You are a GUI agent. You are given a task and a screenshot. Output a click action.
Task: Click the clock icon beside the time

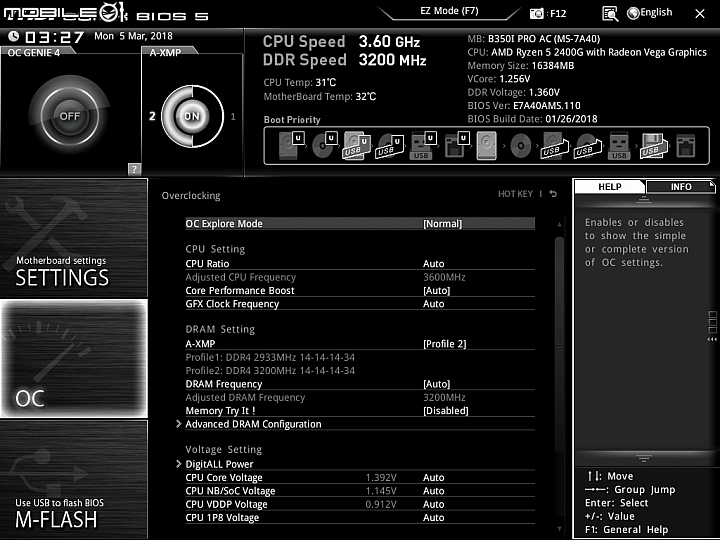13,36
